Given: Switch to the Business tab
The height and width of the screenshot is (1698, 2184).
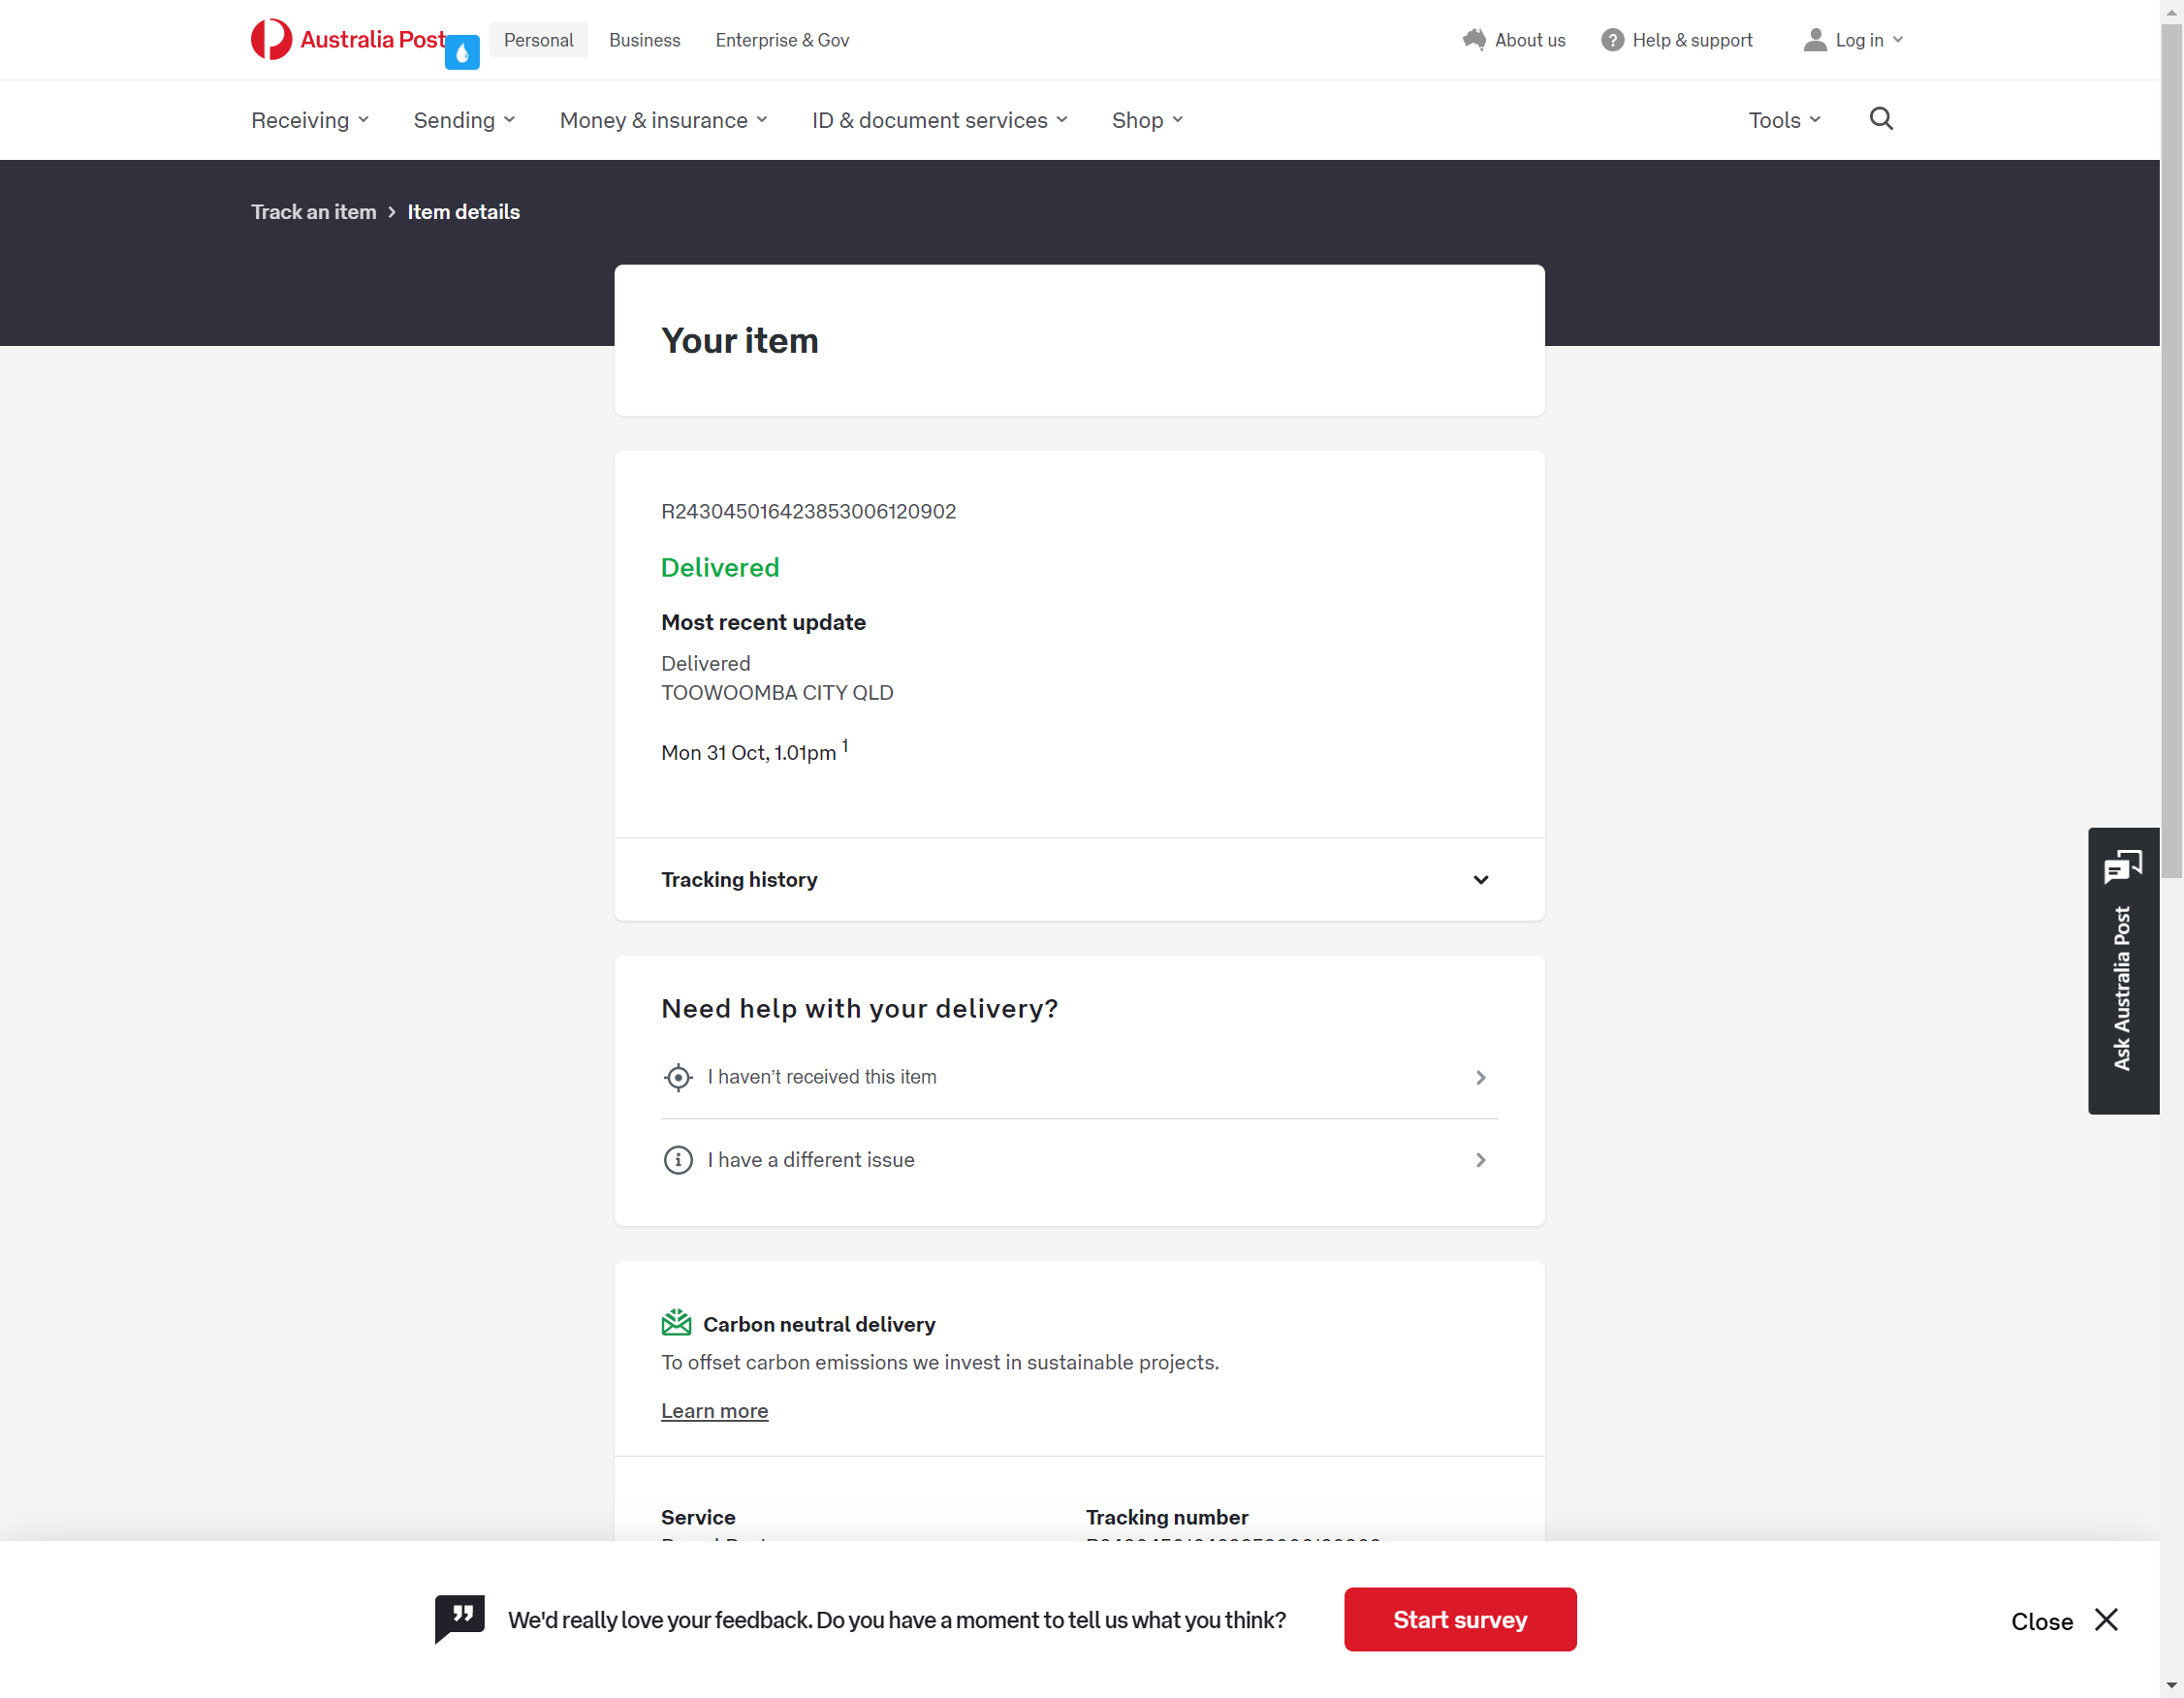Looking at the screenshot, I should point(644,40).
